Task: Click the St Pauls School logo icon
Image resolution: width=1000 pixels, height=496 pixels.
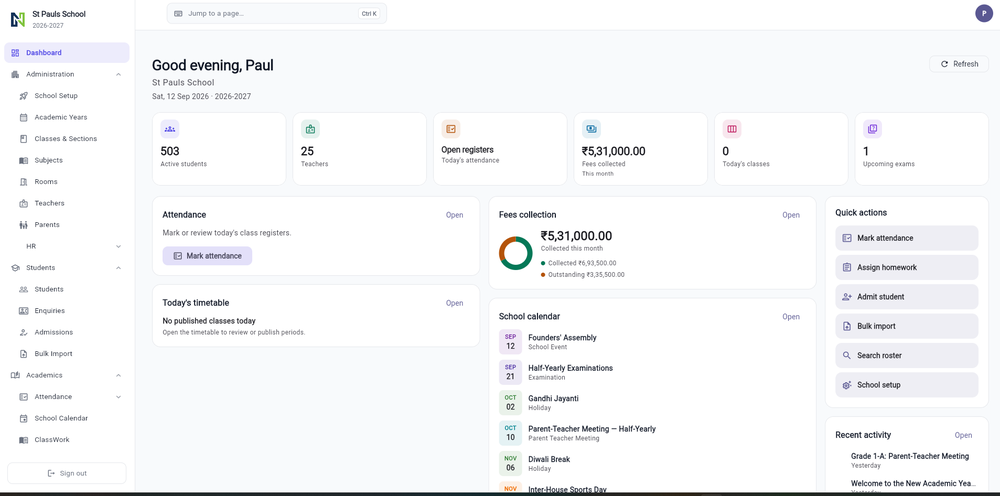Action: pos(18,19)
